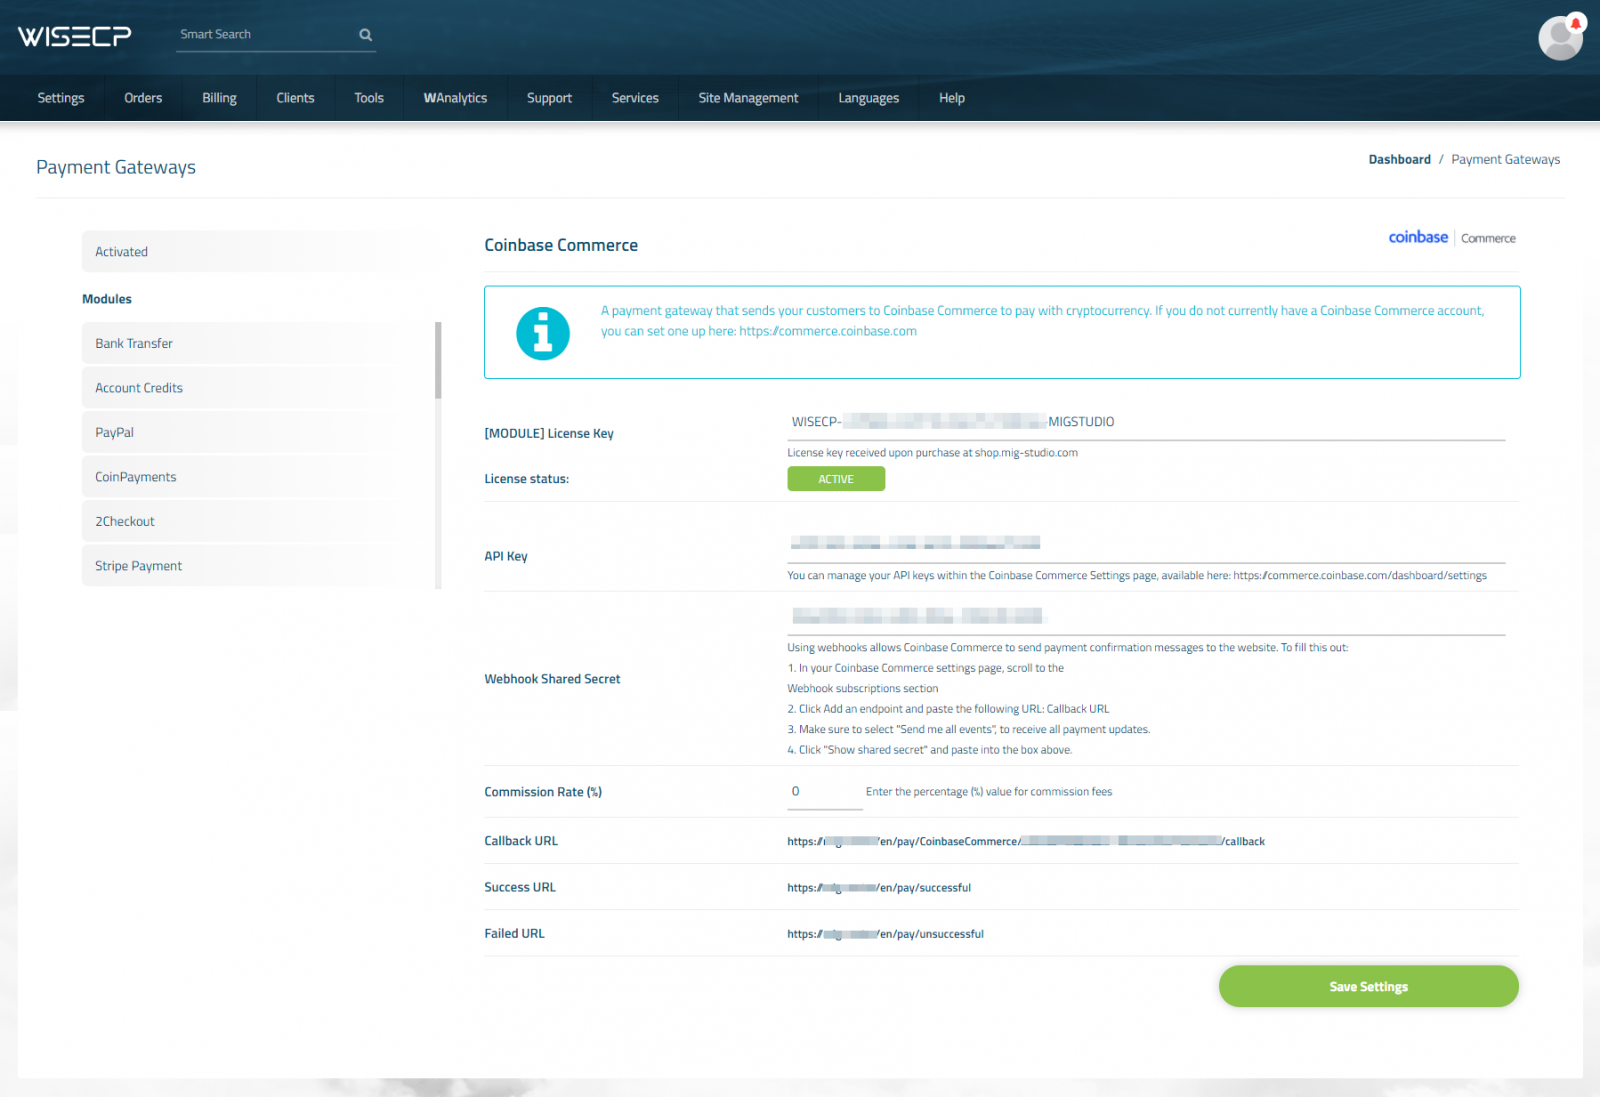Click the Save Settings button
The image size is (1600, 1097).
coord(1368,986)
